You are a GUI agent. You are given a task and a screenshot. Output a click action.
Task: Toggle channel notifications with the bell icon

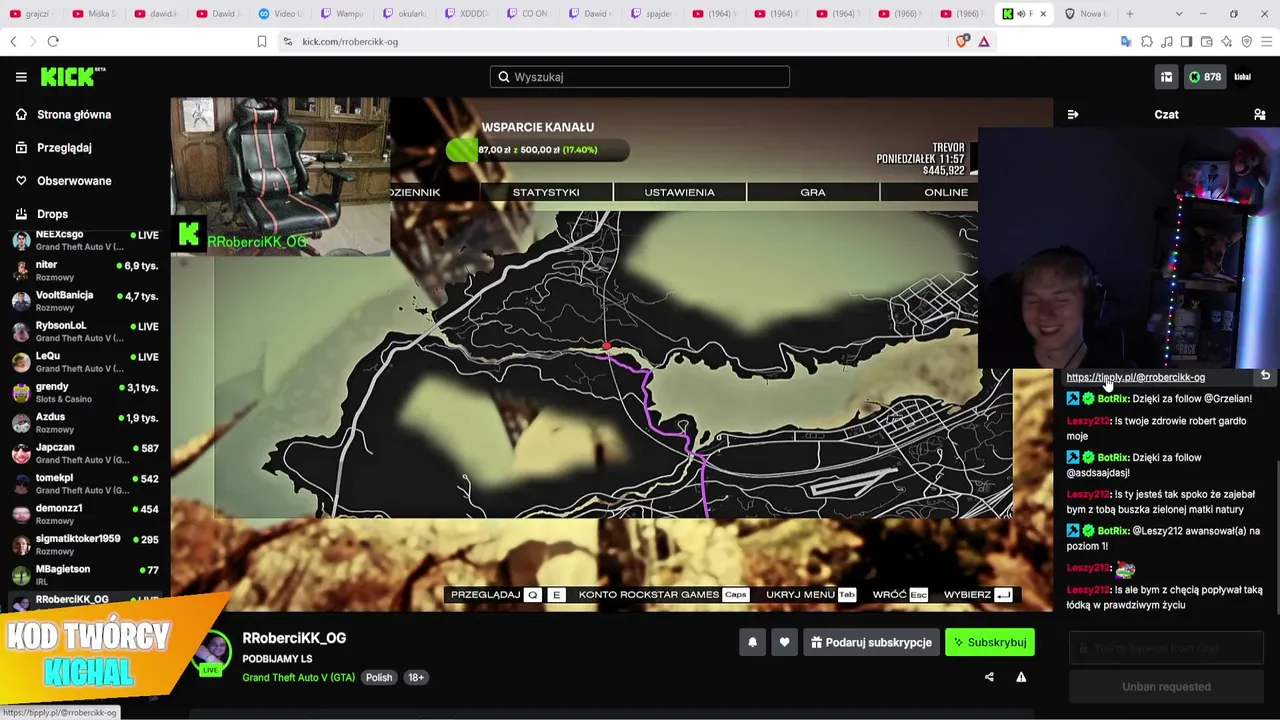[752, 642]
